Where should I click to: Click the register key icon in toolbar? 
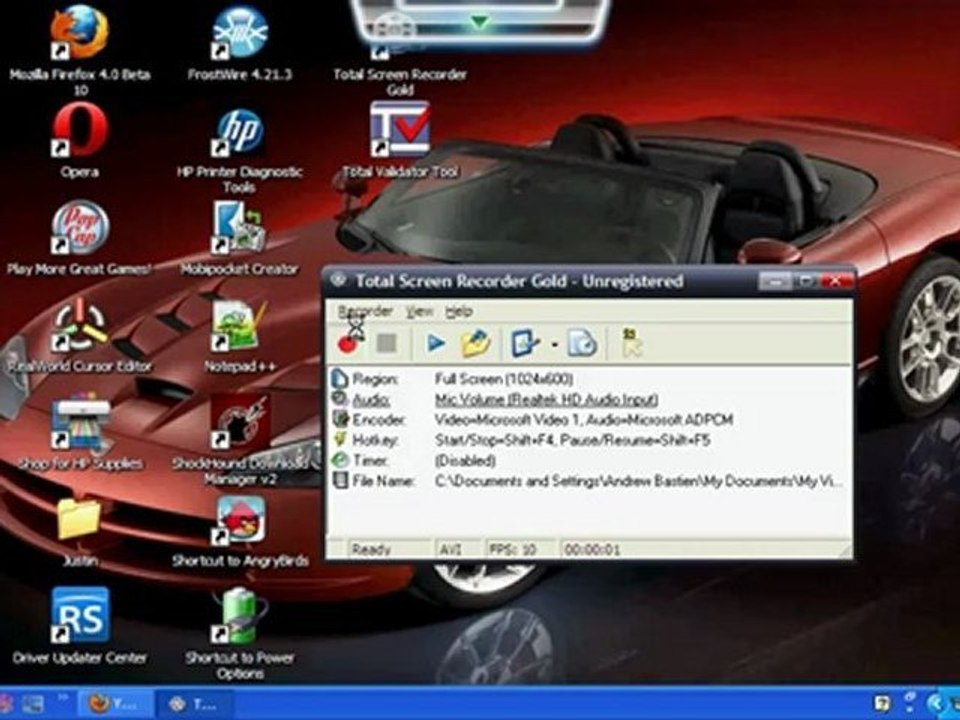631,343
